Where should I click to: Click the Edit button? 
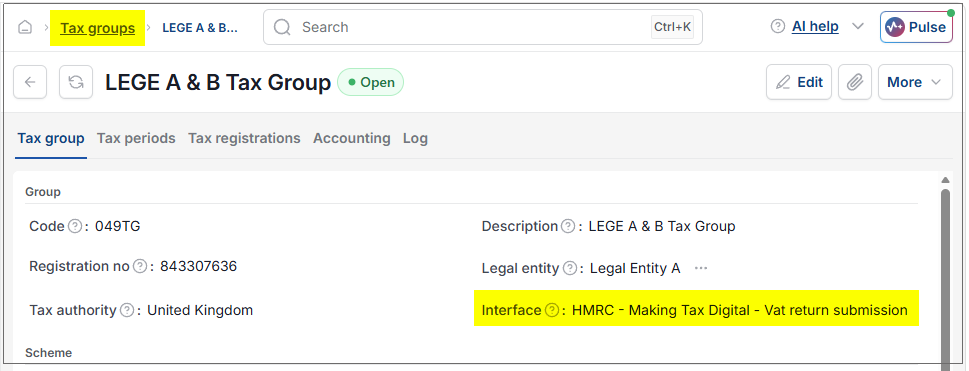tap(799, 82)
